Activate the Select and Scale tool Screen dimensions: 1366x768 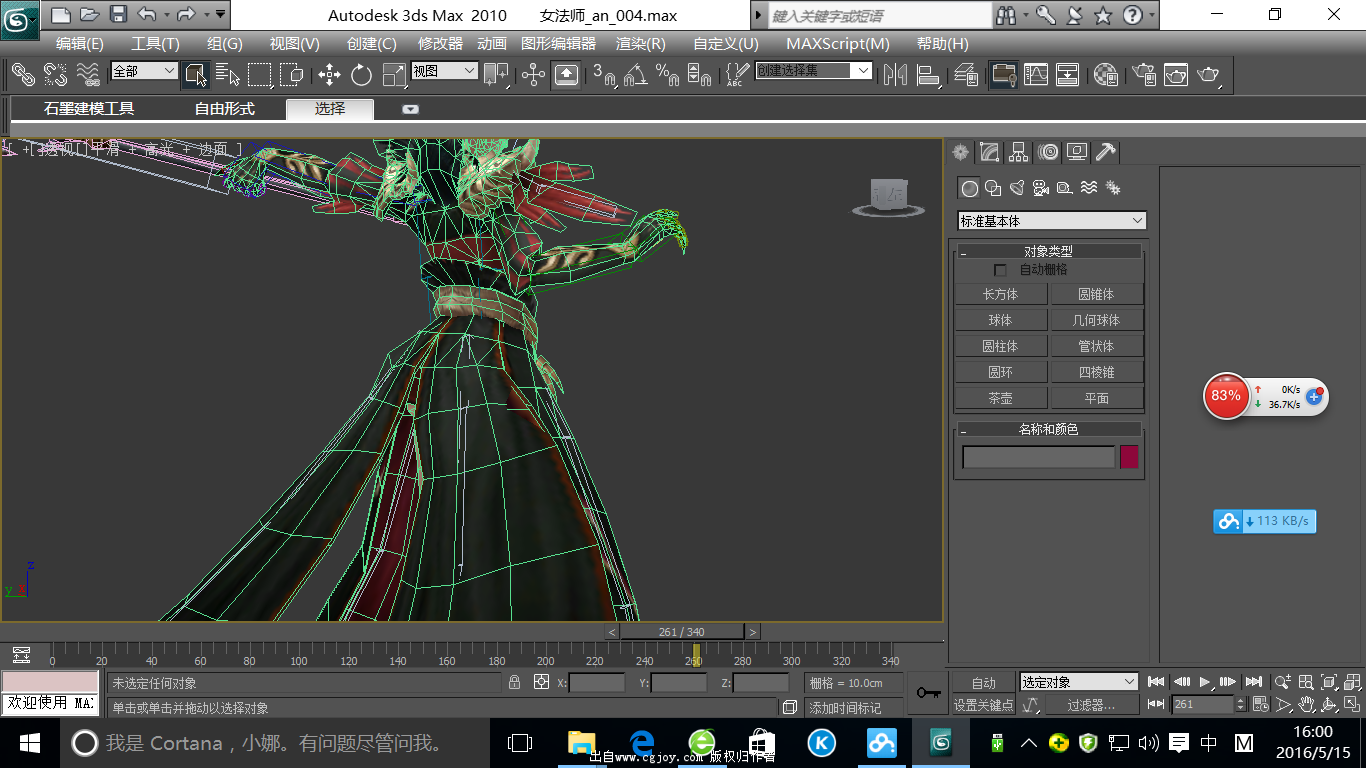395,74
